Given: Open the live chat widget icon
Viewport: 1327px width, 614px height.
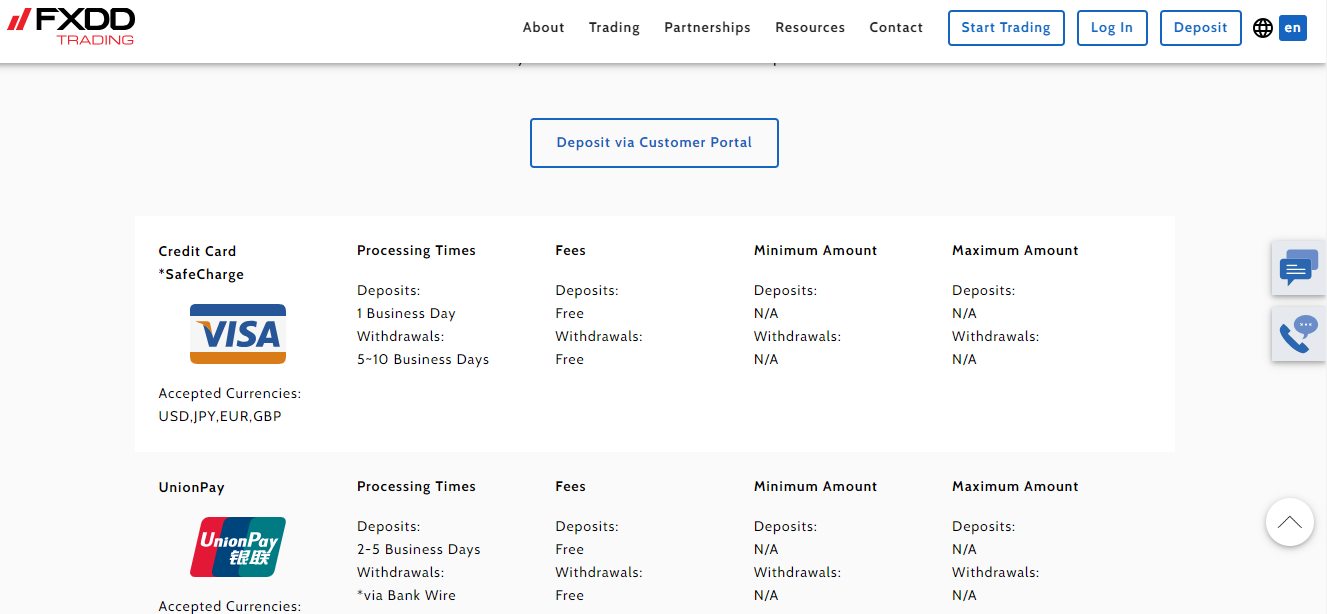Looking at the screenshot, I should coord(1298,268).
